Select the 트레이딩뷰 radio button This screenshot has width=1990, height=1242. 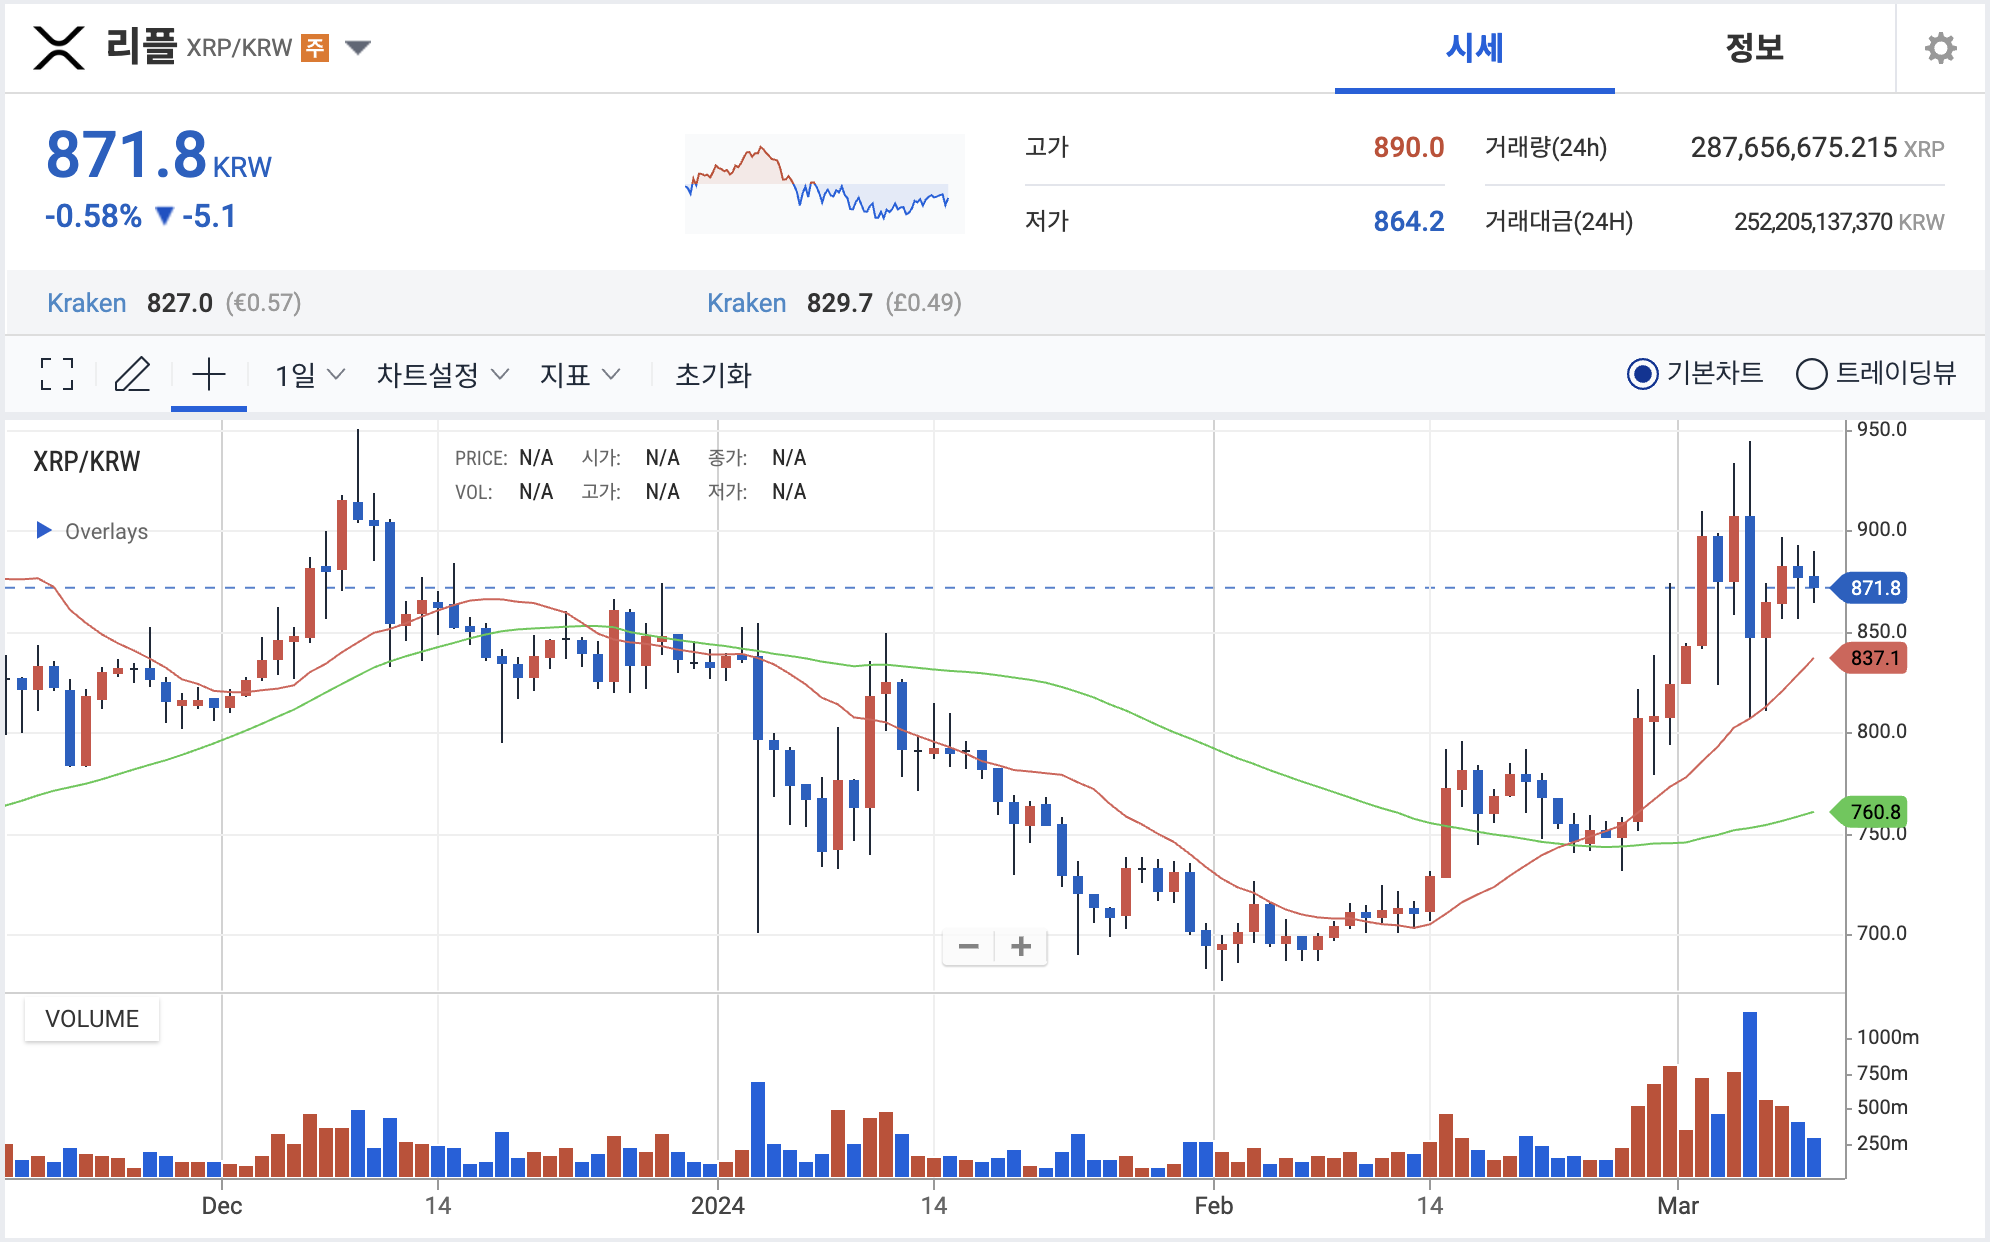tap(1811, 374)
